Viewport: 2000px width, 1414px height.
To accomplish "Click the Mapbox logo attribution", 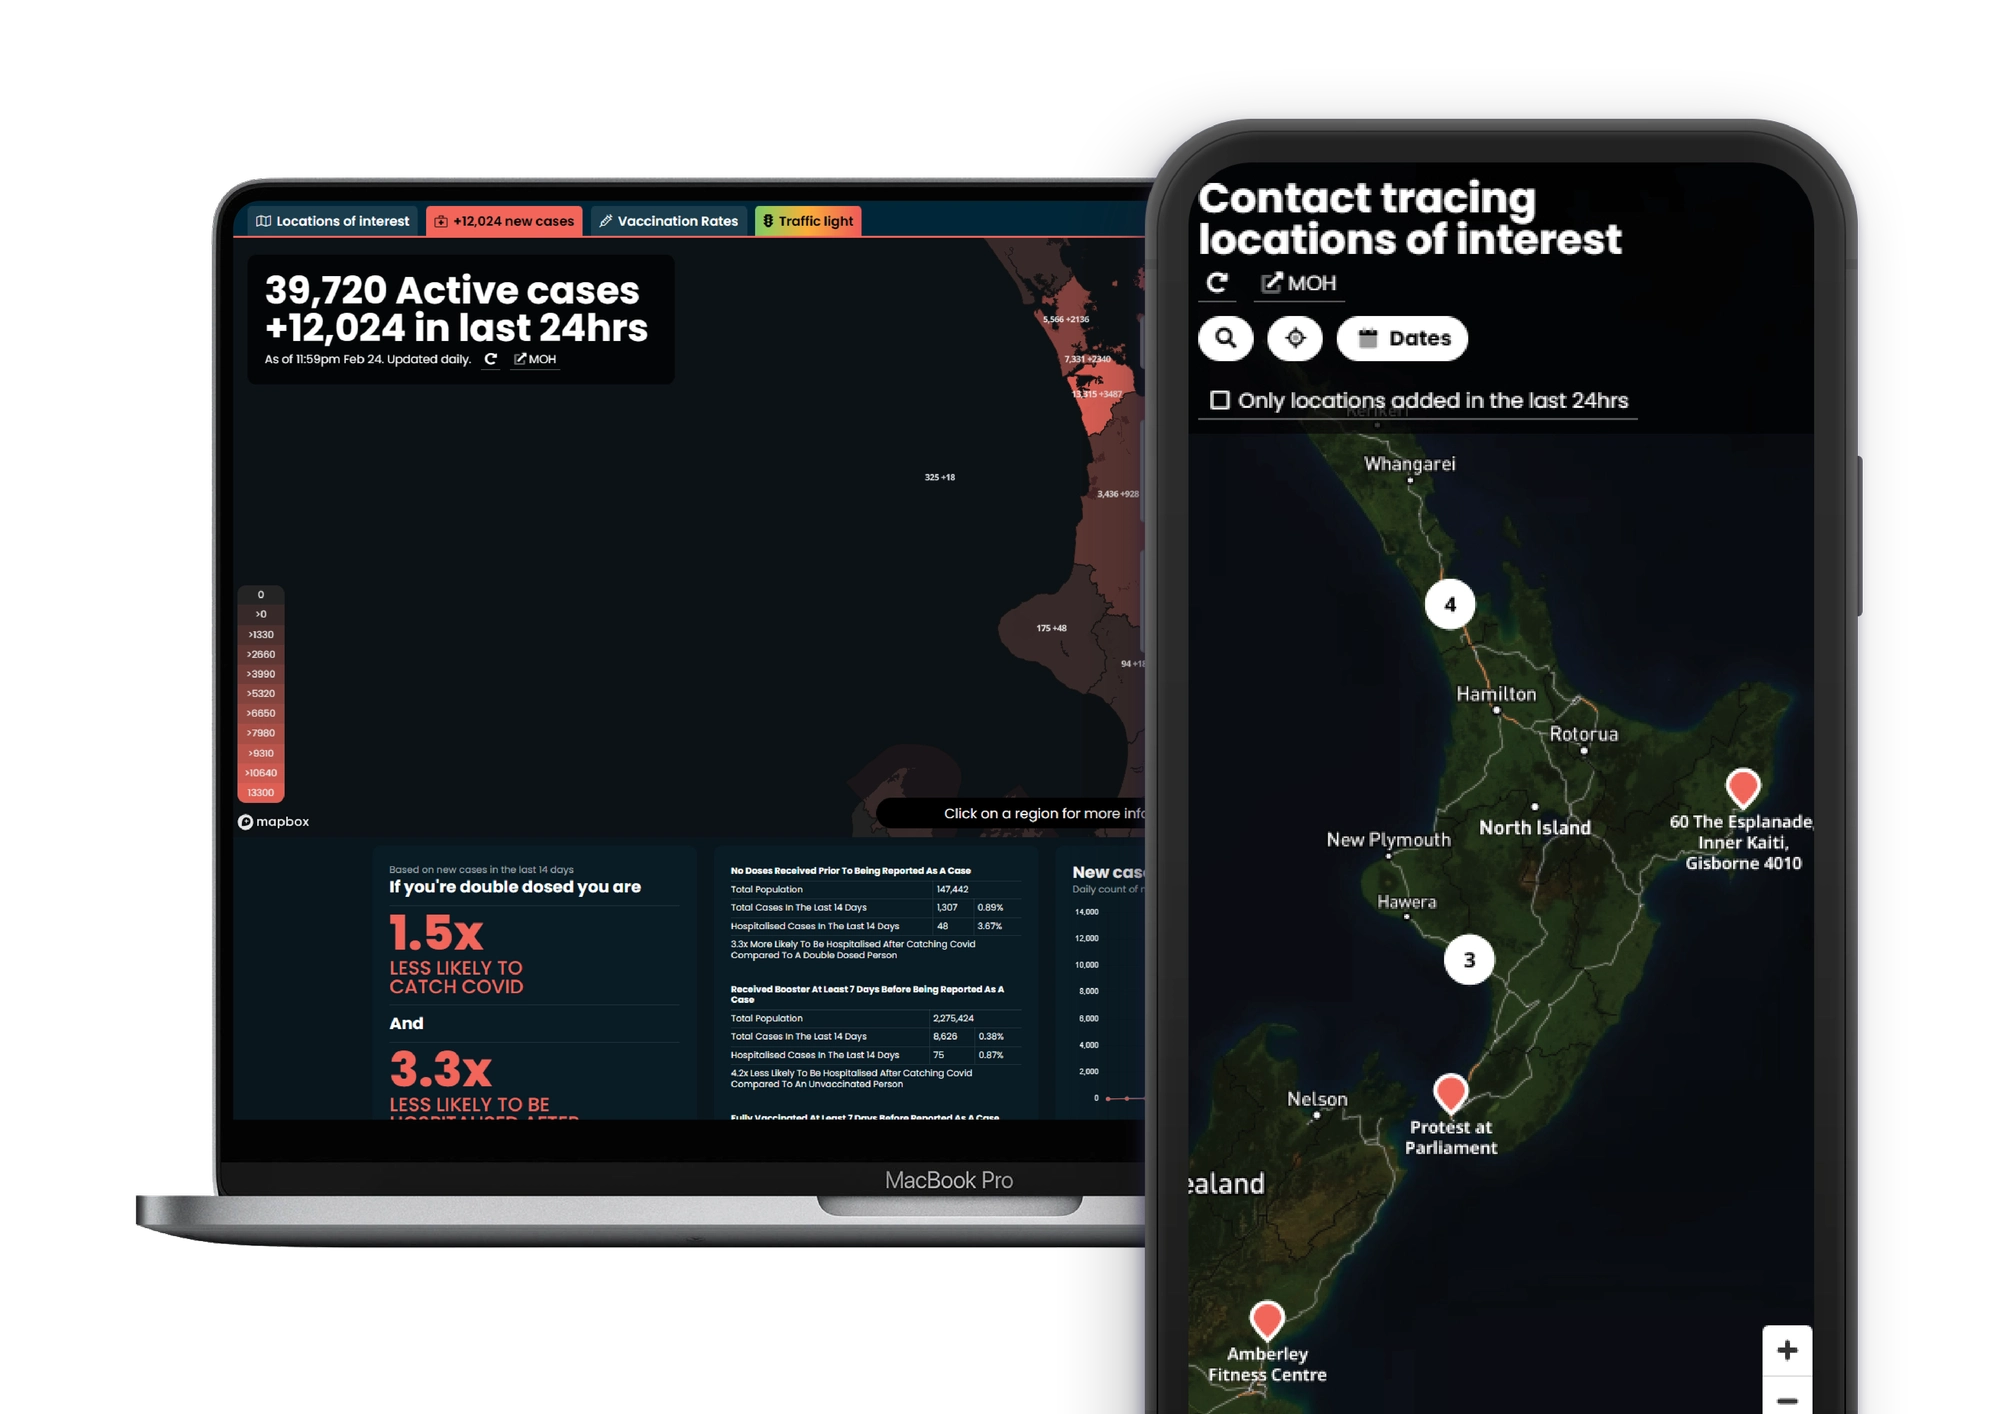I will coord(273,821).
